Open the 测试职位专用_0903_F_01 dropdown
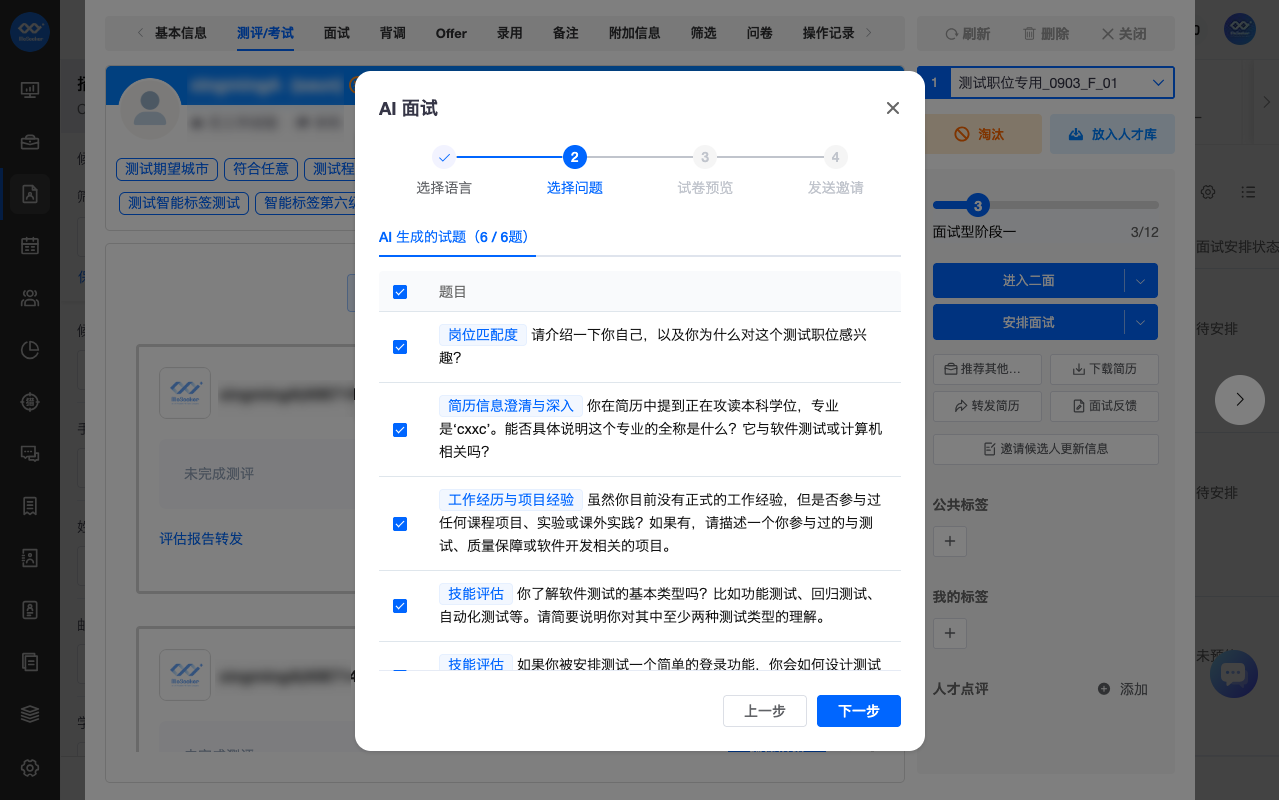Viewport: 1279px width, 800px height. tap(1060, 83)
